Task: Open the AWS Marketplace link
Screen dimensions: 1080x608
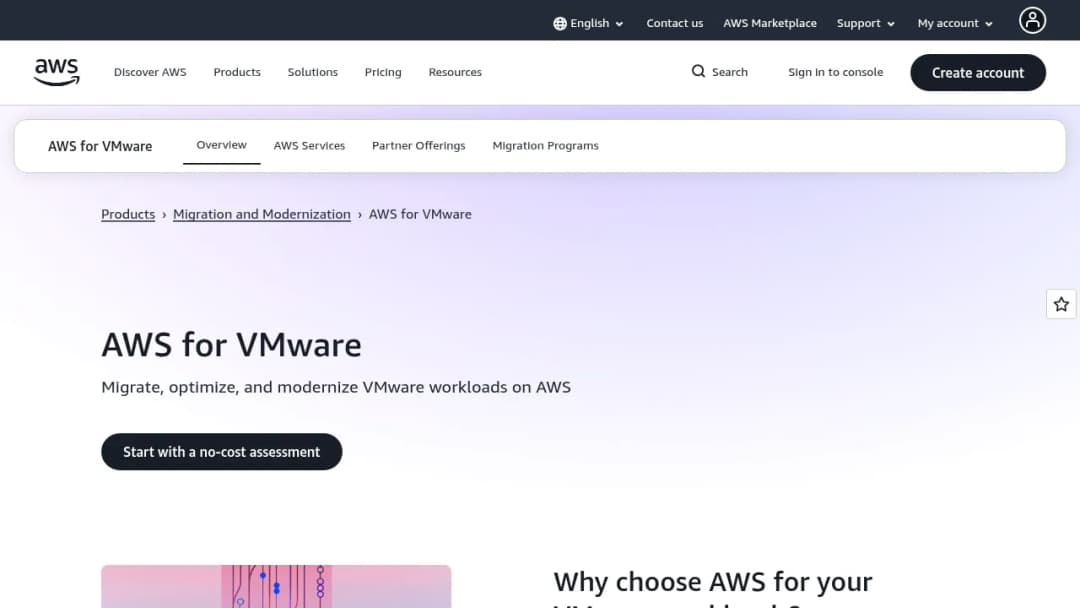Action: point(769,23)
